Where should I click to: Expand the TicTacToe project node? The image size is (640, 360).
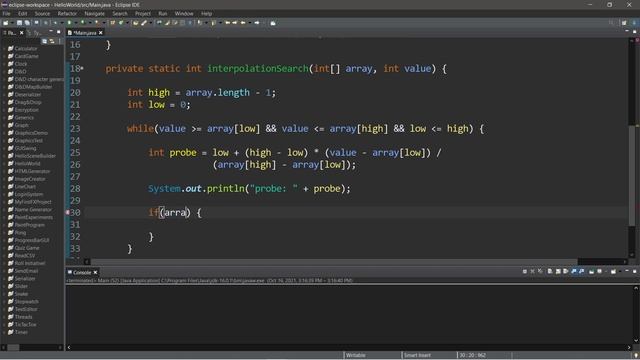[4, 324]
